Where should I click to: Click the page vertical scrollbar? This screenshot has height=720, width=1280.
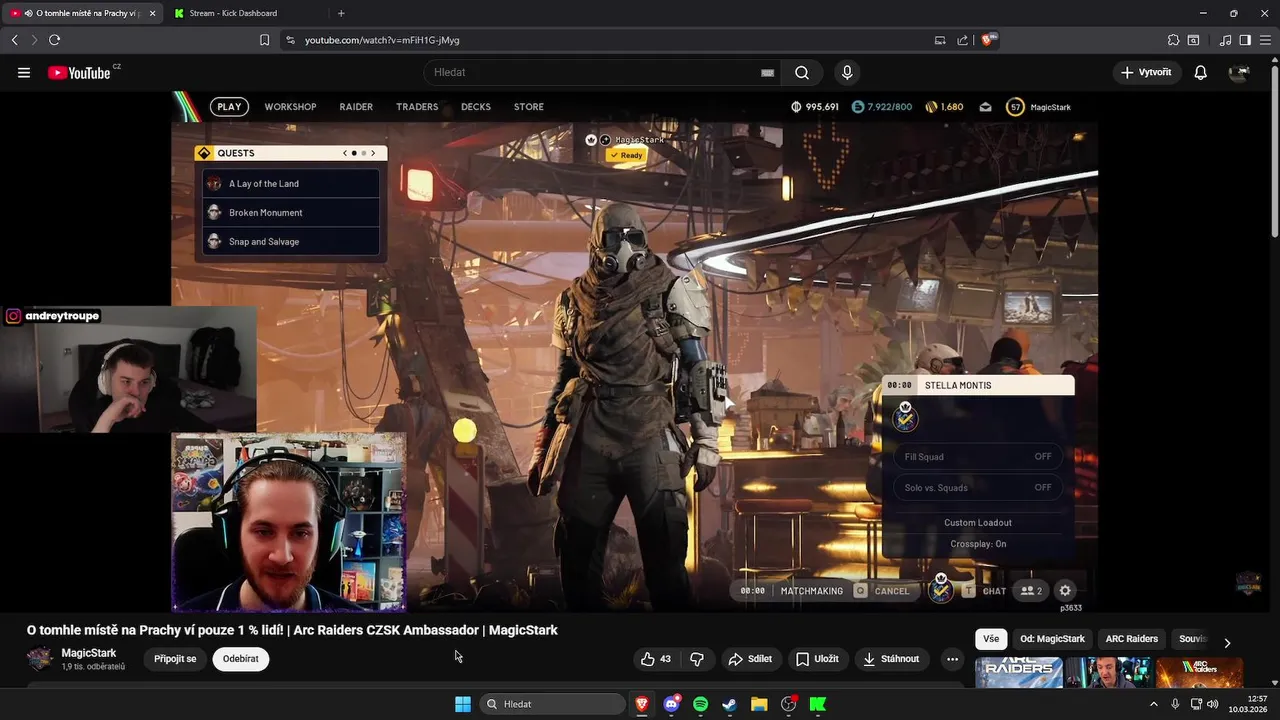(x=1274, y=150)
